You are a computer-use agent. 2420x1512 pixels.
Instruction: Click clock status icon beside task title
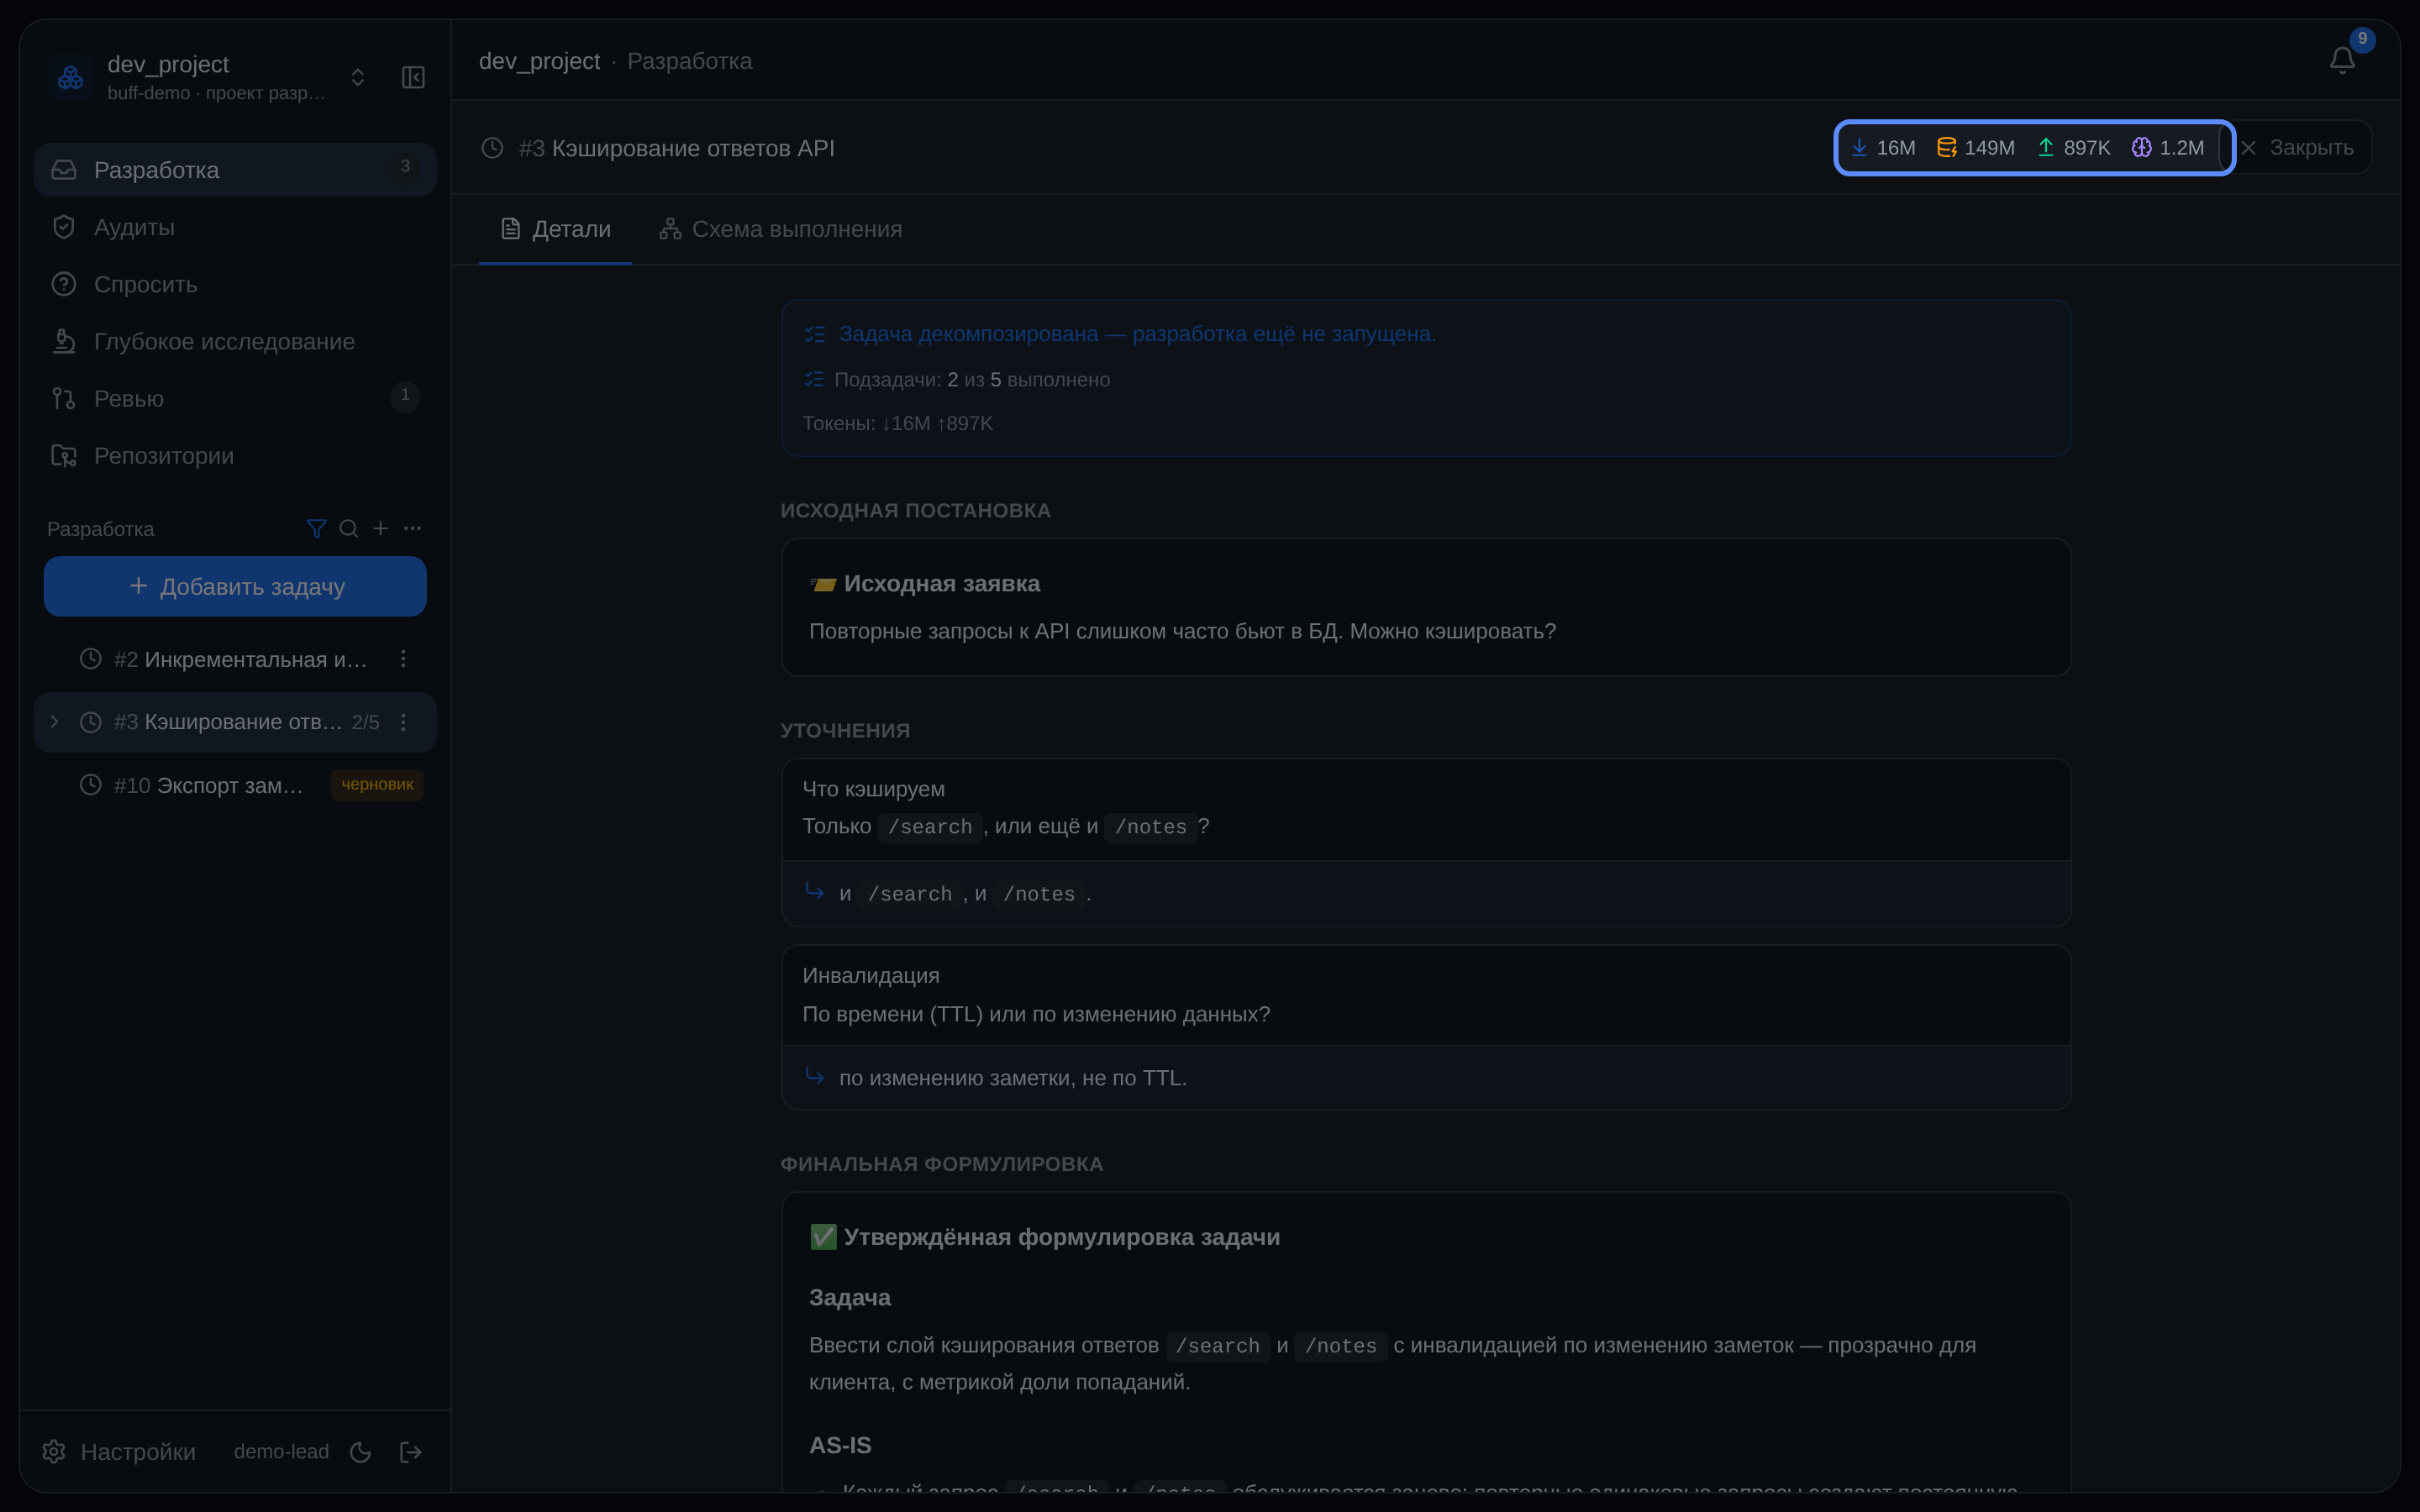pyautogui.click(x=492, y=148)
